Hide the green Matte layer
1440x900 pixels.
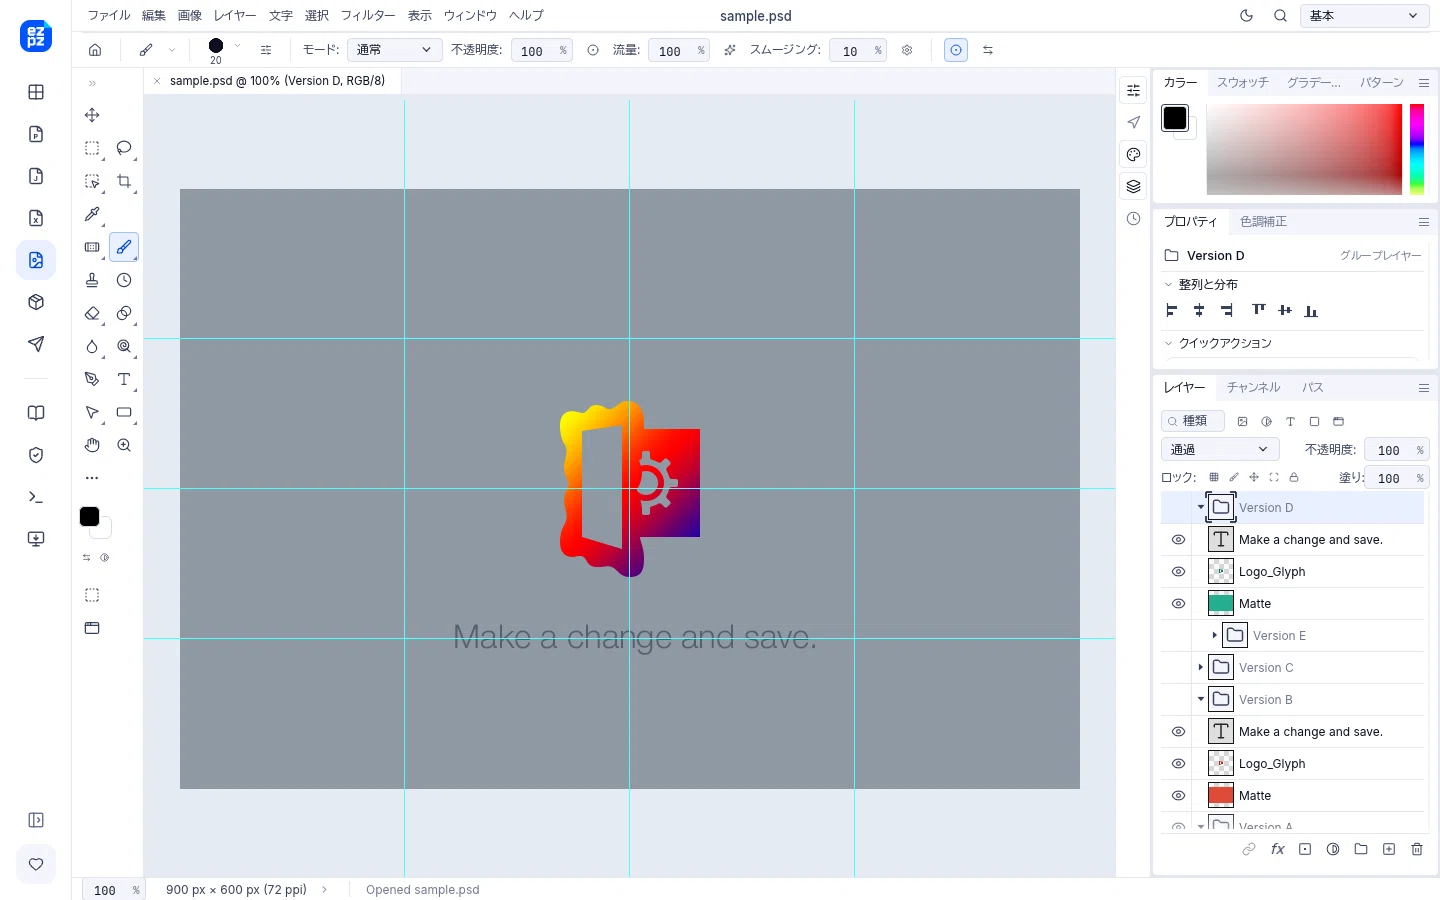coord(1178,603)
